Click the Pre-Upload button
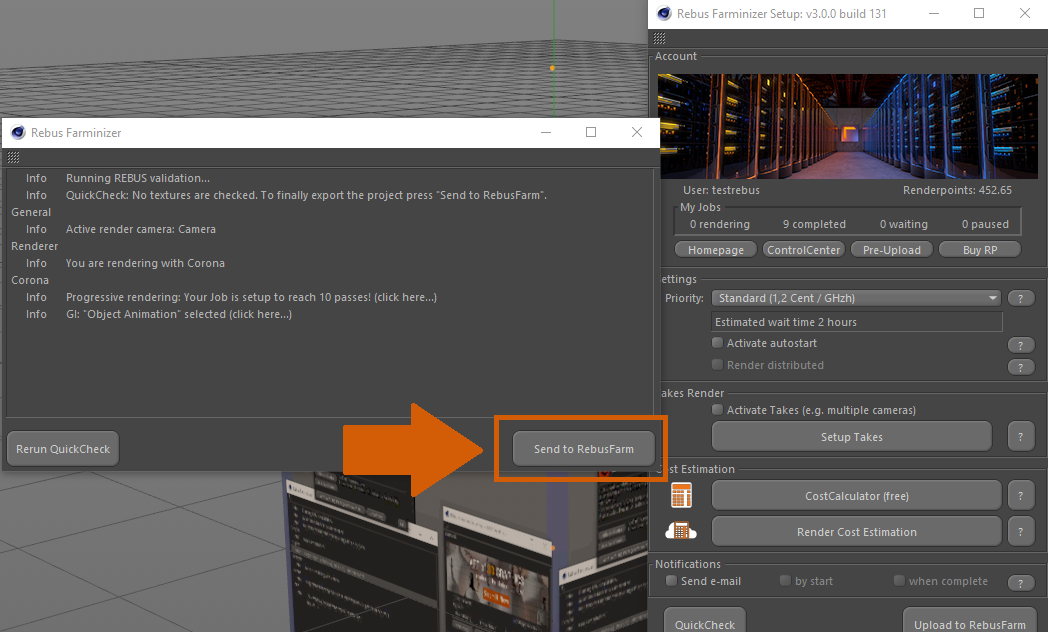 coord(892,250)
